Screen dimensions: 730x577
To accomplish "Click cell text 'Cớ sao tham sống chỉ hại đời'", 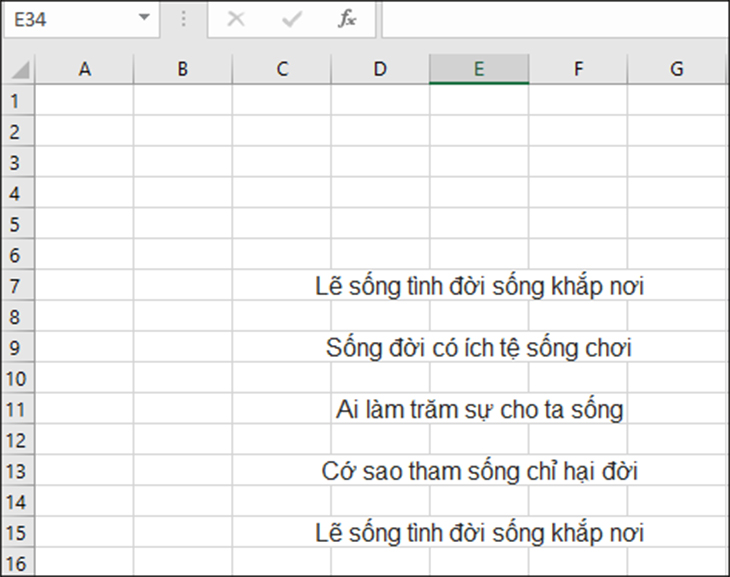I will coord(479,471).
